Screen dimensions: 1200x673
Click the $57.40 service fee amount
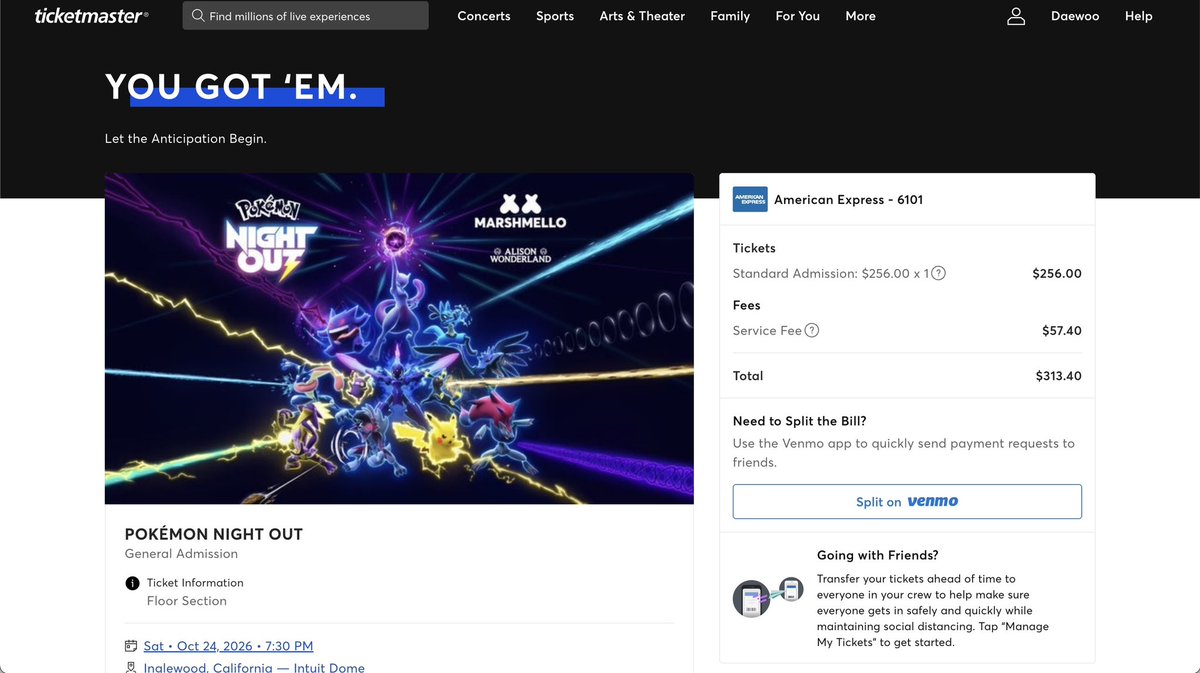click(x=1062, y=331)
